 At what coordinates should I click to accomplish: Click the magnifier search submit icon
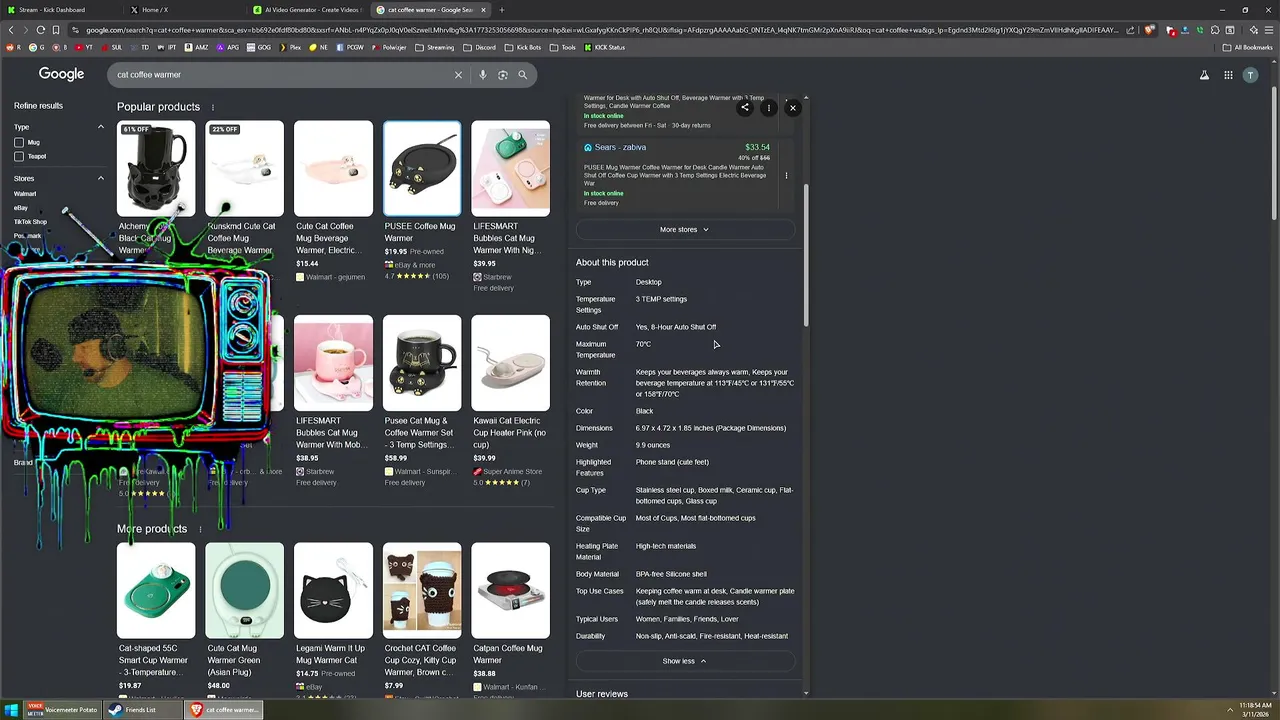coord(522,75)
